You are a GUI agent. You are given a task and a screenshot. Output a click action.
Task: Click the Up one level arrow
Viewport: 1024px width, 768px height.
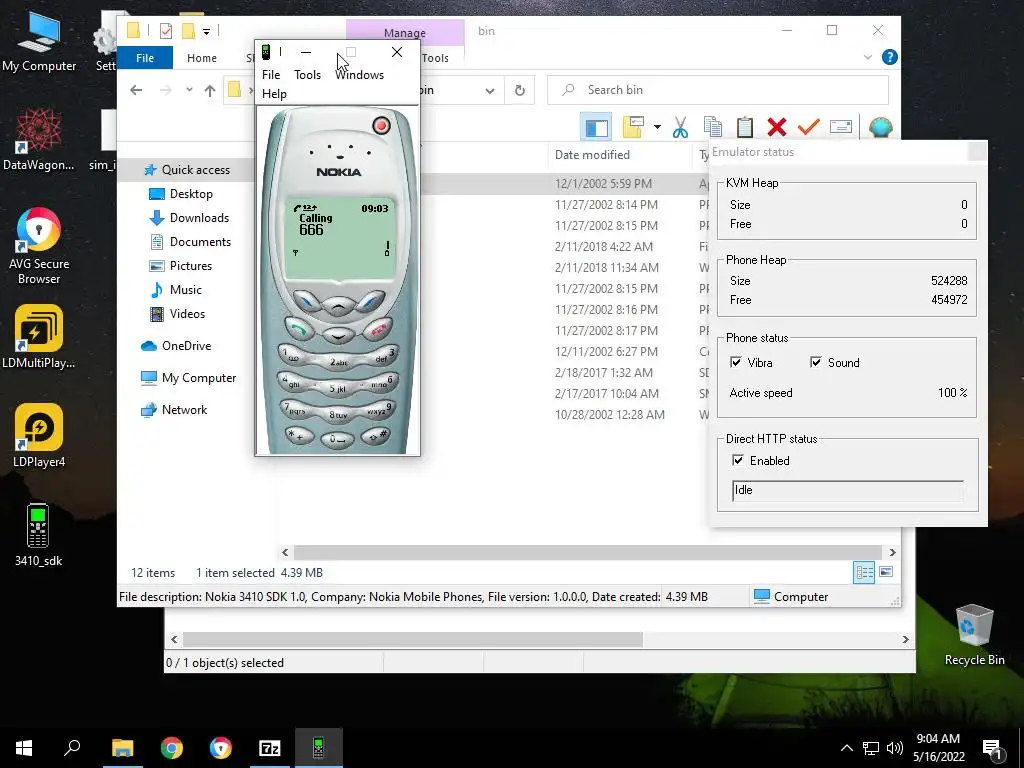[210, 90]
